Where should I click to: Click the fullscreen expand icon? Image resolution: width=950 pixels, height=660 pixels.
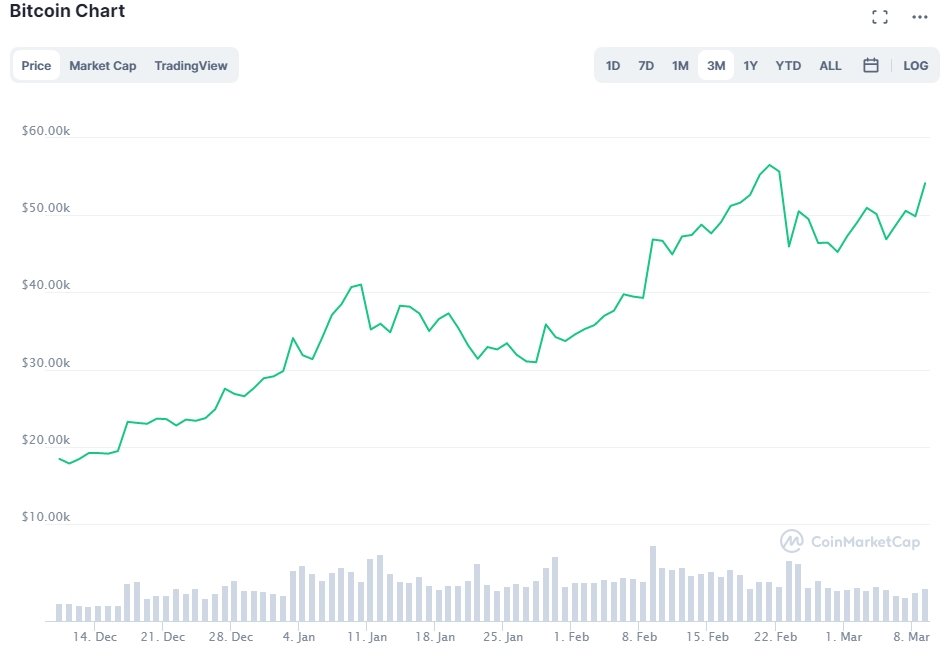click(x=880, y=17)
